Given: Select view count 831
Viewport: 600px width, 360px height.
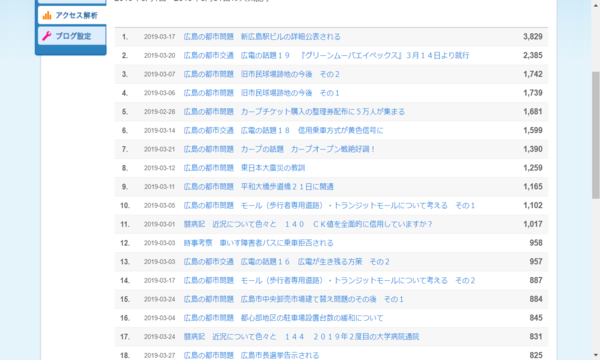Looking at the screenshot, I should (x=536, y=337).
